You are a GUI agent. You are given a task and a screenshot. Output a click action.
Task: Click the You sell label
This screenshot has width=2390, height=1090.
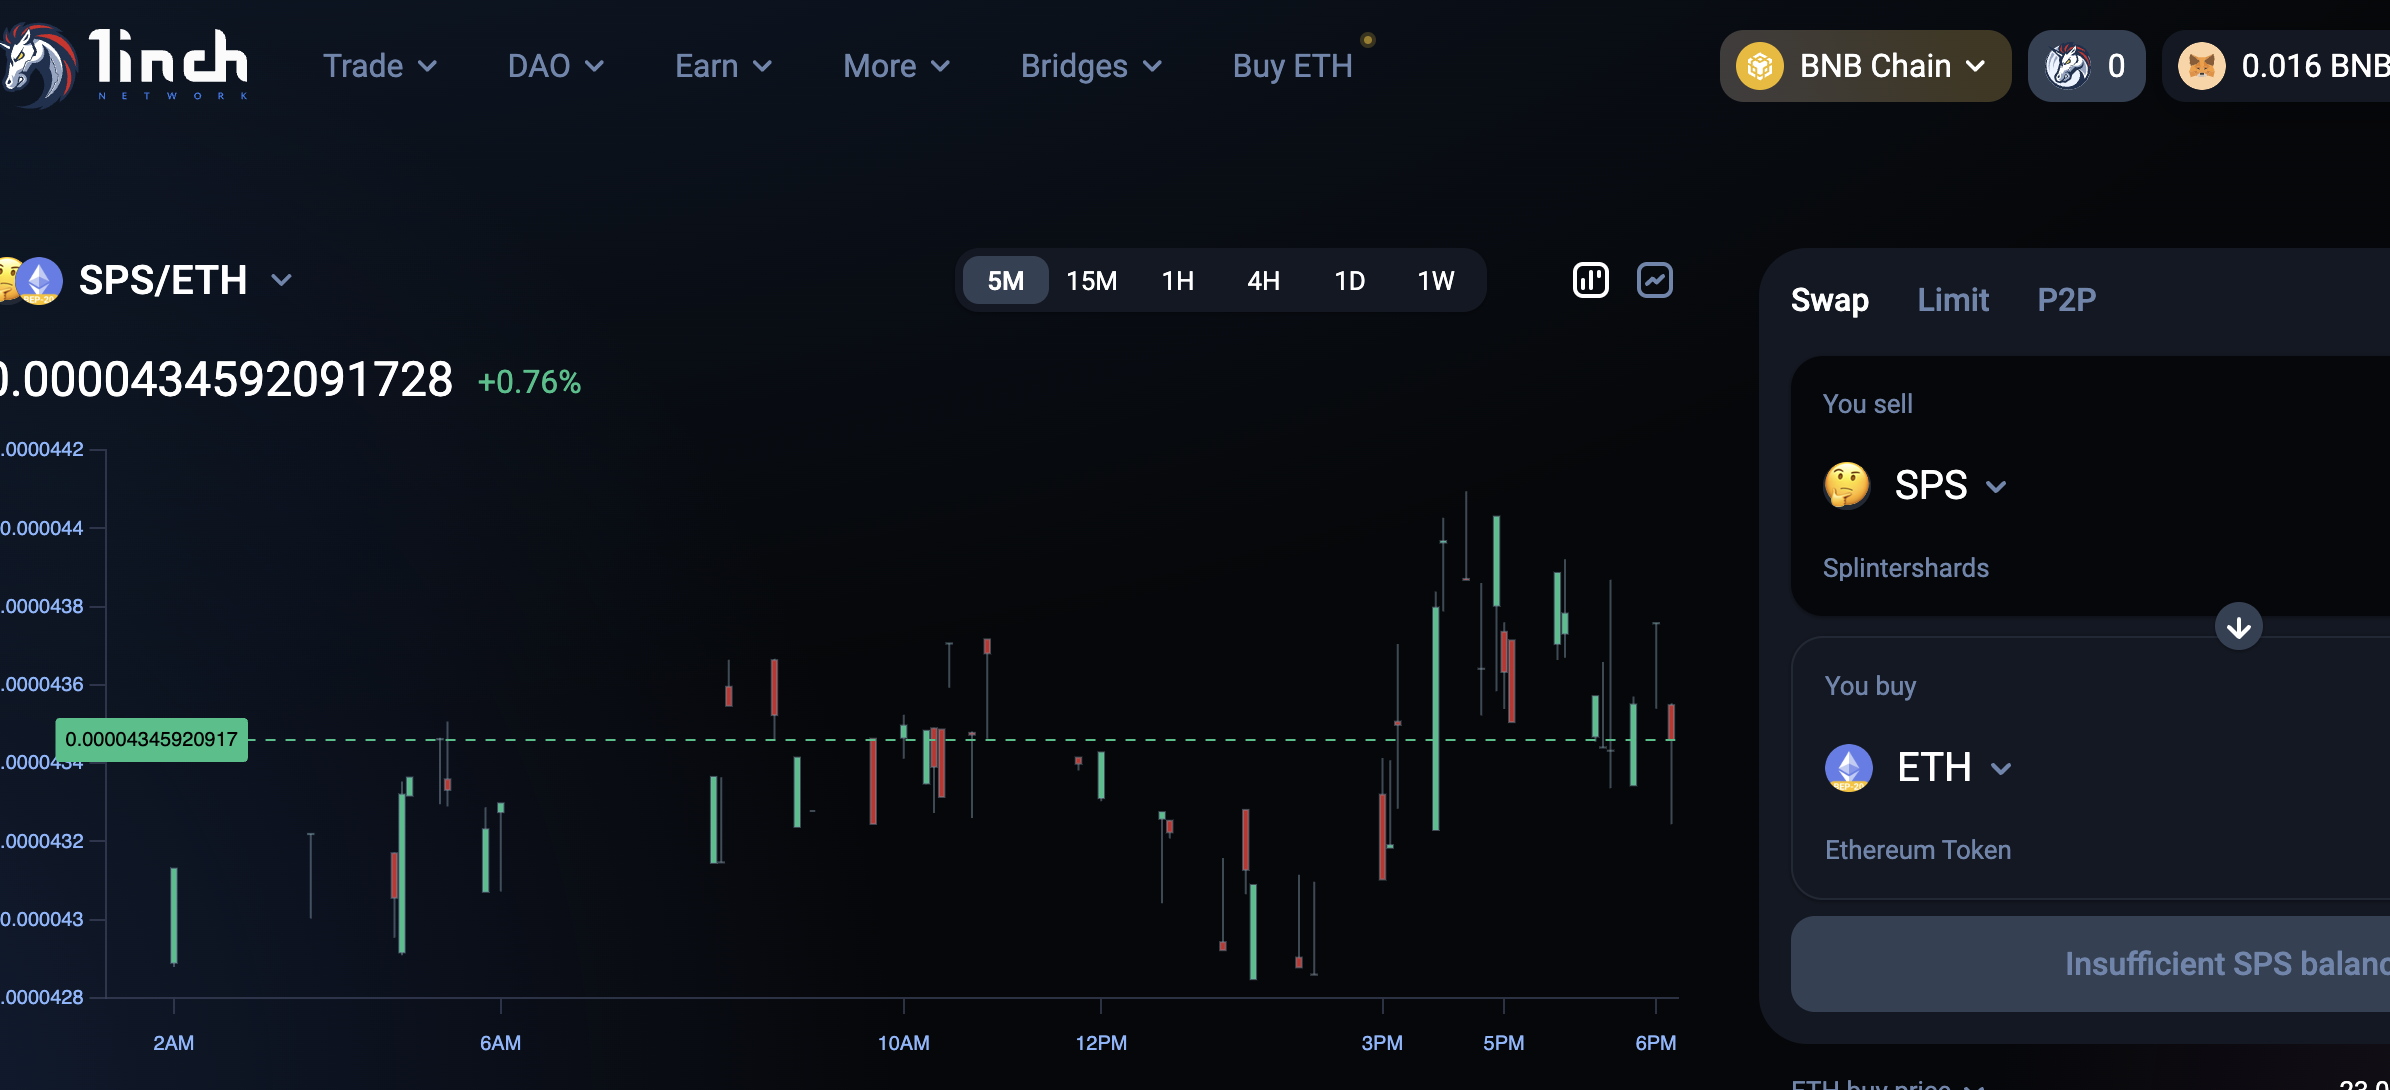pos(1867,404)
